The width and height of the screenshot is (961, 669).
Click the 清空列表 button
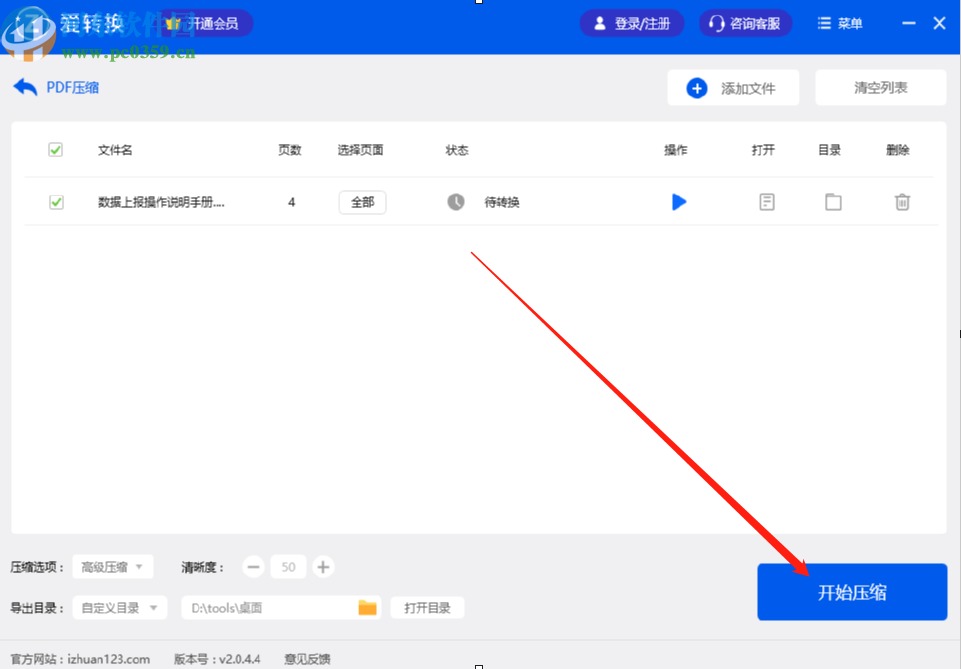881,88
